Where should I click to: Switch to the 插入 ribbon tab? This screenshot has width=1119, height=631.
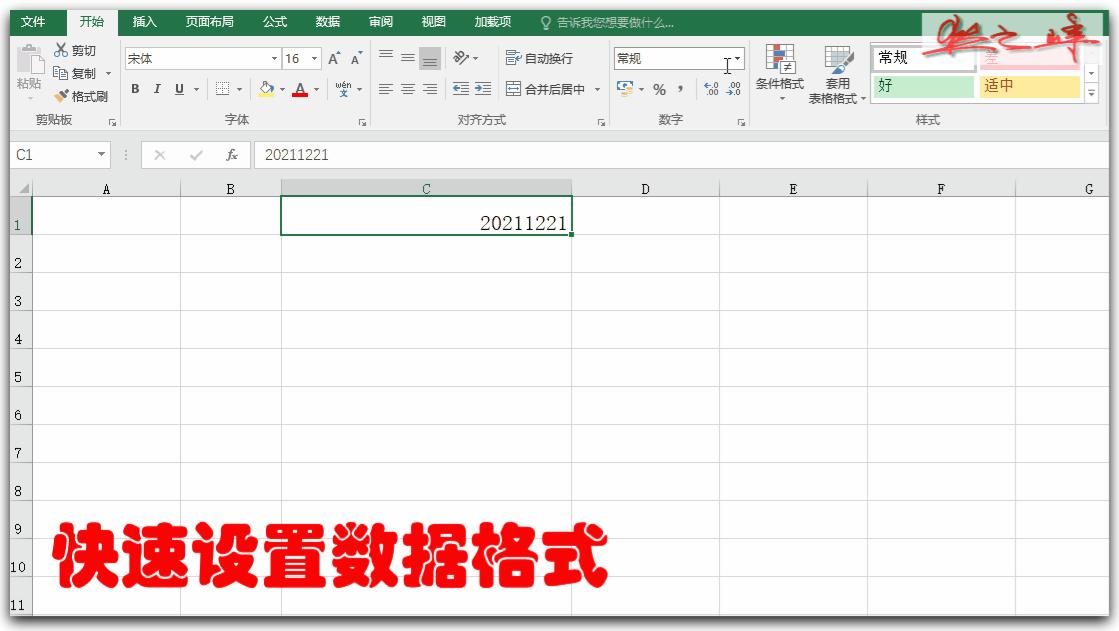click(x=143, y=19)
